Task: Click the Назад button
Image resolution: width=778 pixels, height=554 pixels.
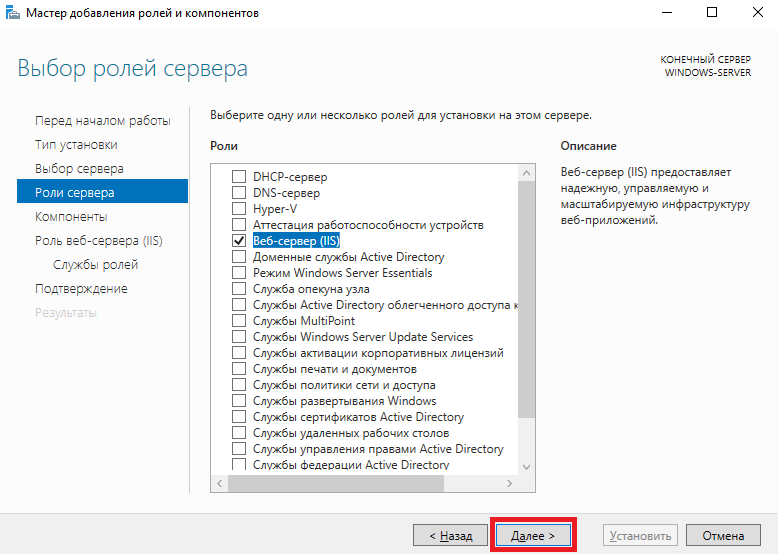Action: coord(451,536)
